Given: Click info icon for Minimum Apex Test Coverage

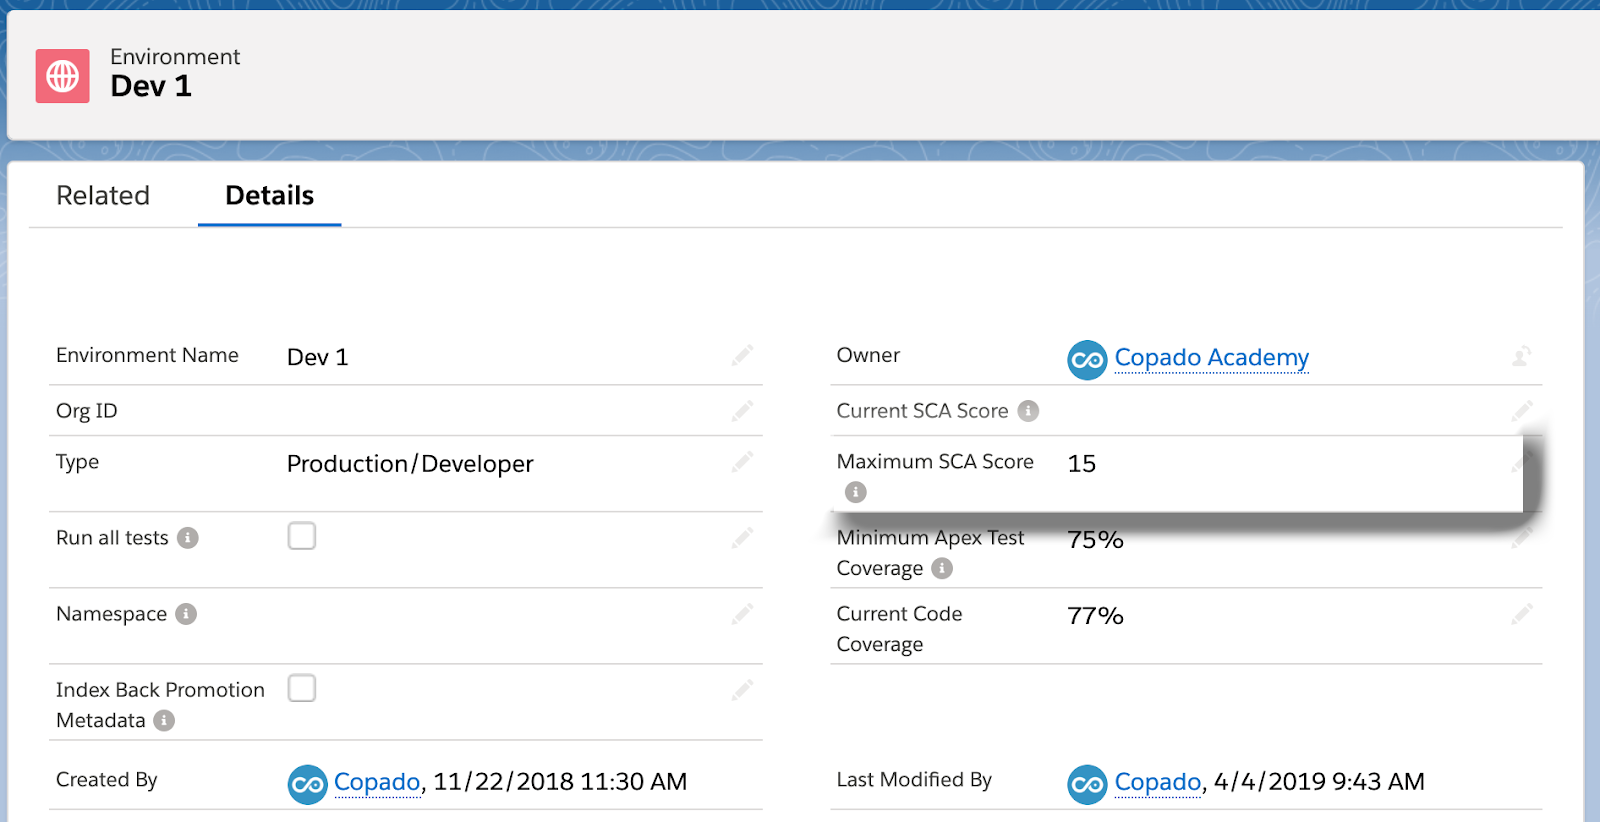Looking at the screenshot, I should coord(942,568).
